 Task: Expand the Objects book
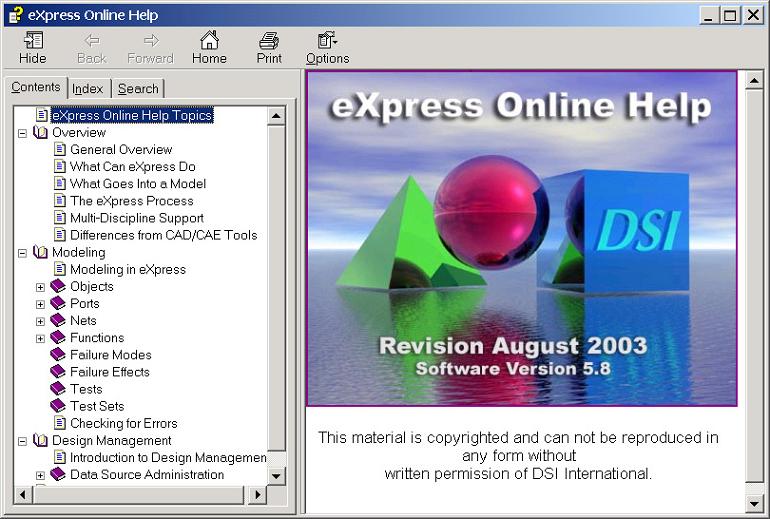click(x=40, y=287)
